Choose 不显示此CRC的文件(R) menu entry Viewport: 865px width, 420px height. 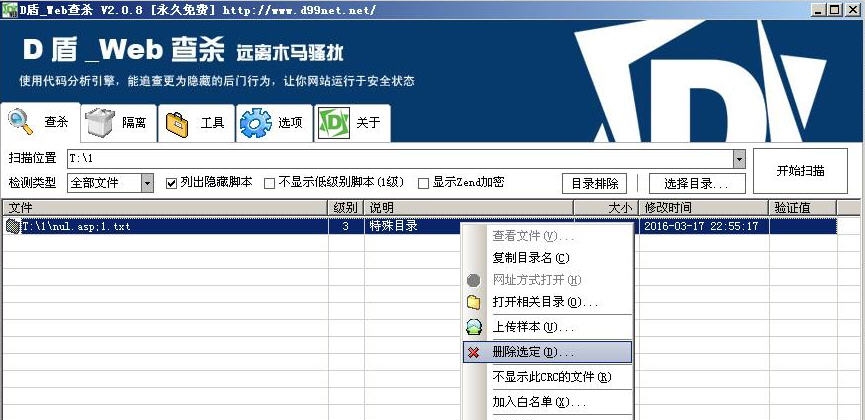[x=547, y=378]
